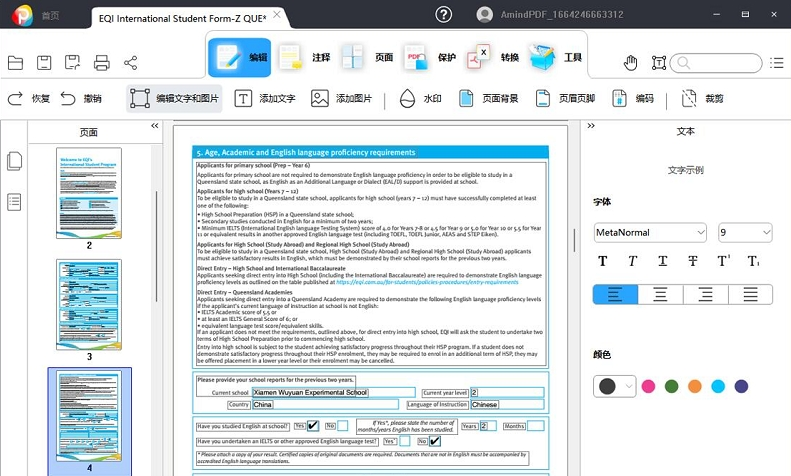Viewport: 791px width, 476px height.
Task: Switch to the 注释 annotate tab
Action: [x=304, y=57]
